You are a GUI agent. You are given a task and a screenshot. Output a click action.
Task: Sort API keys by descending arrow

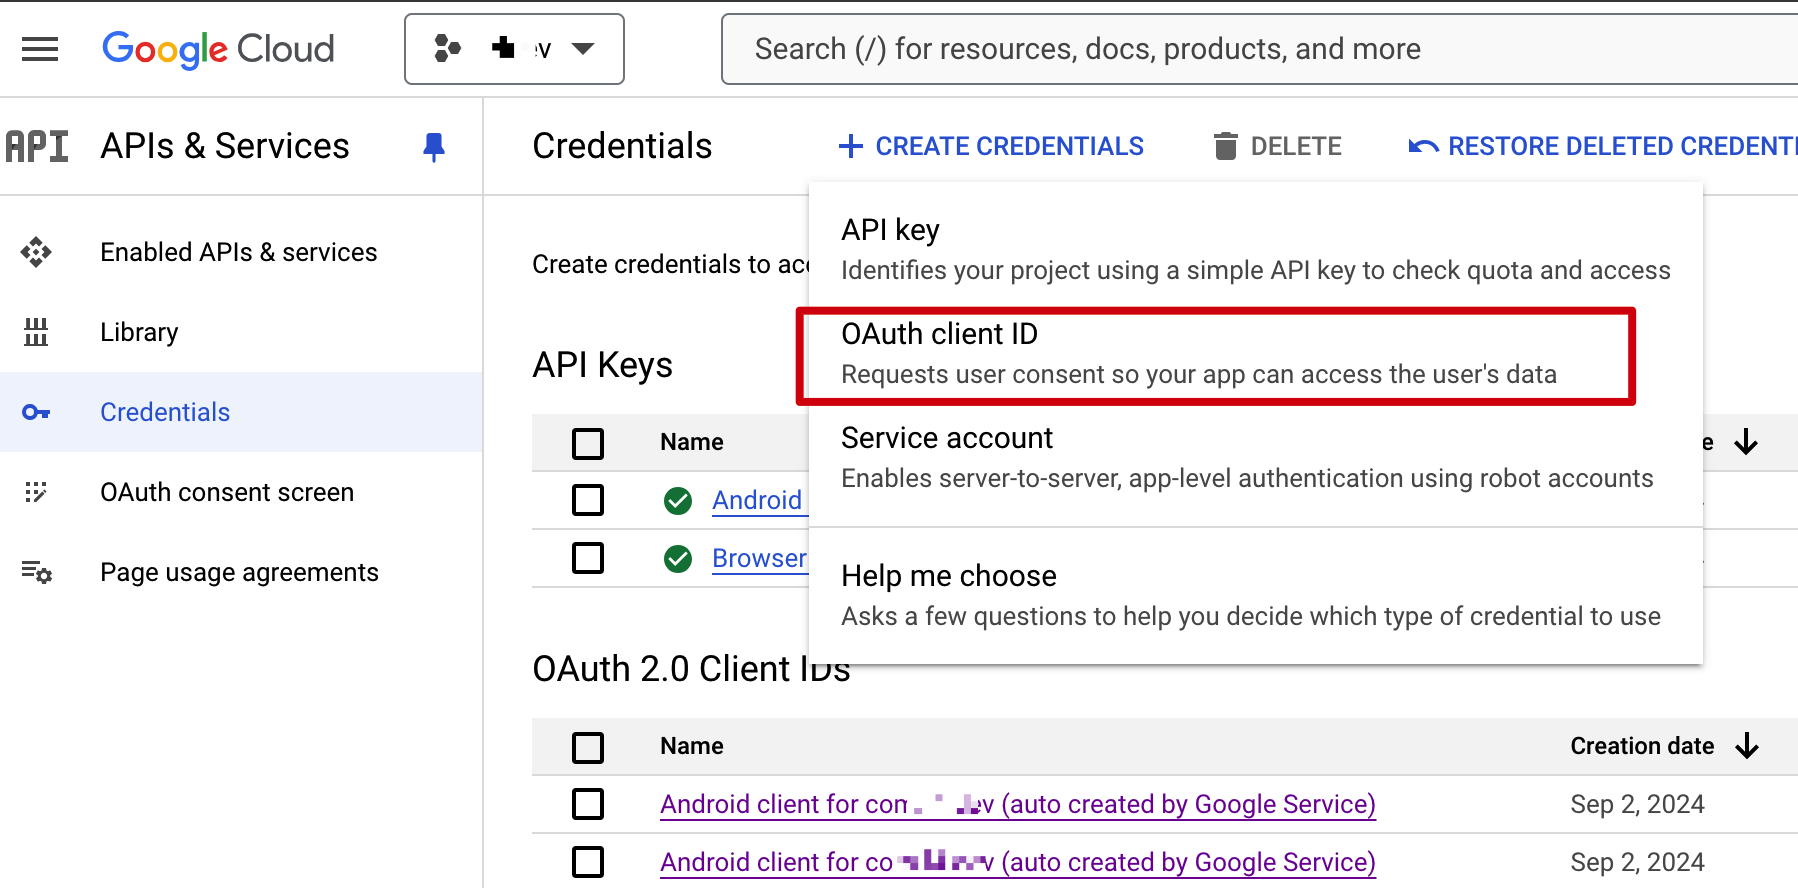(1746, 442)
